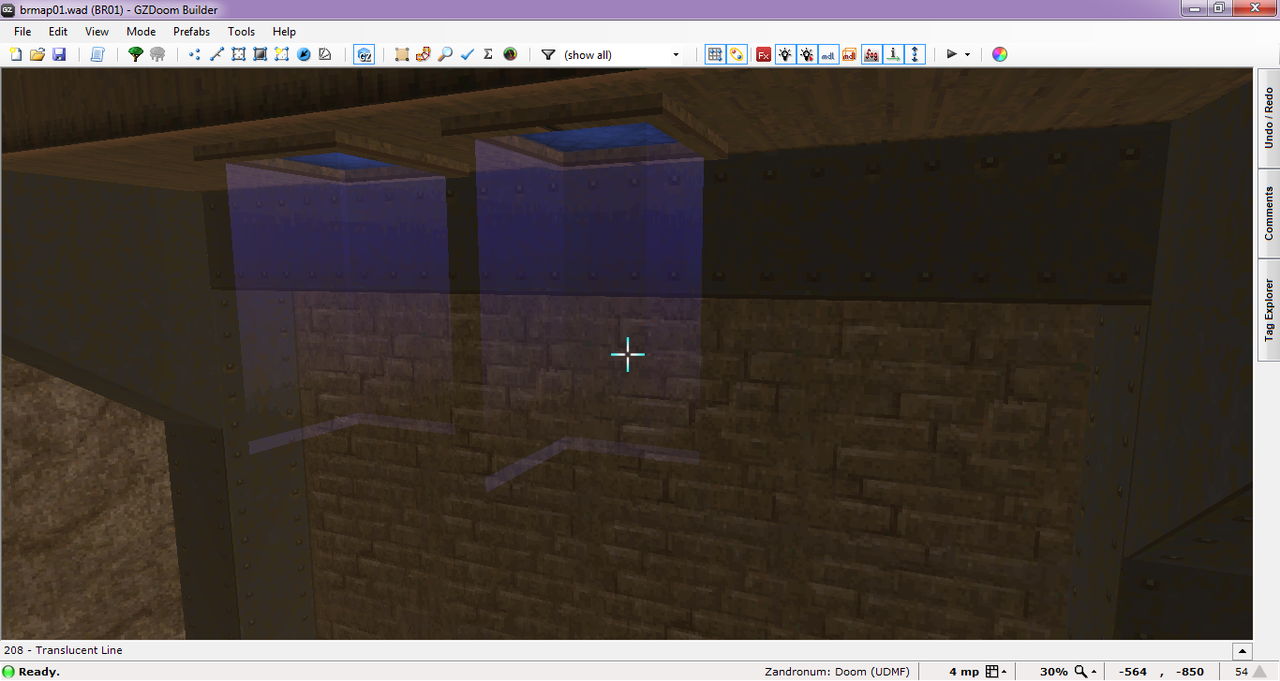The image size is (1280, 681).
Task: Open the File menu
Action: (x=22, y=32)
